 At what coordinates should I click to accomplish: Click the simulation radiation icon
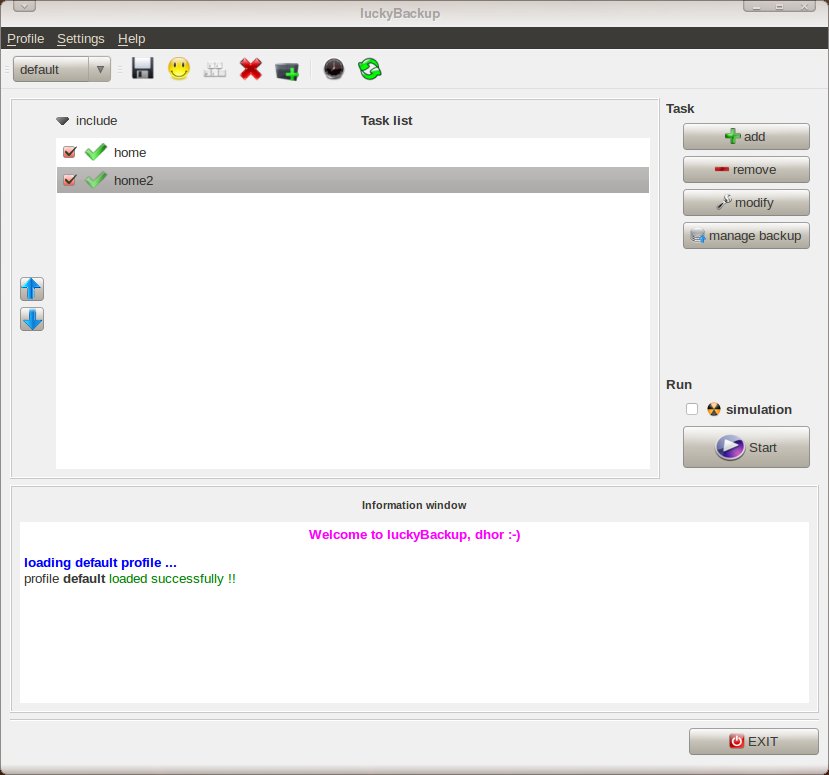pos(714,409)
